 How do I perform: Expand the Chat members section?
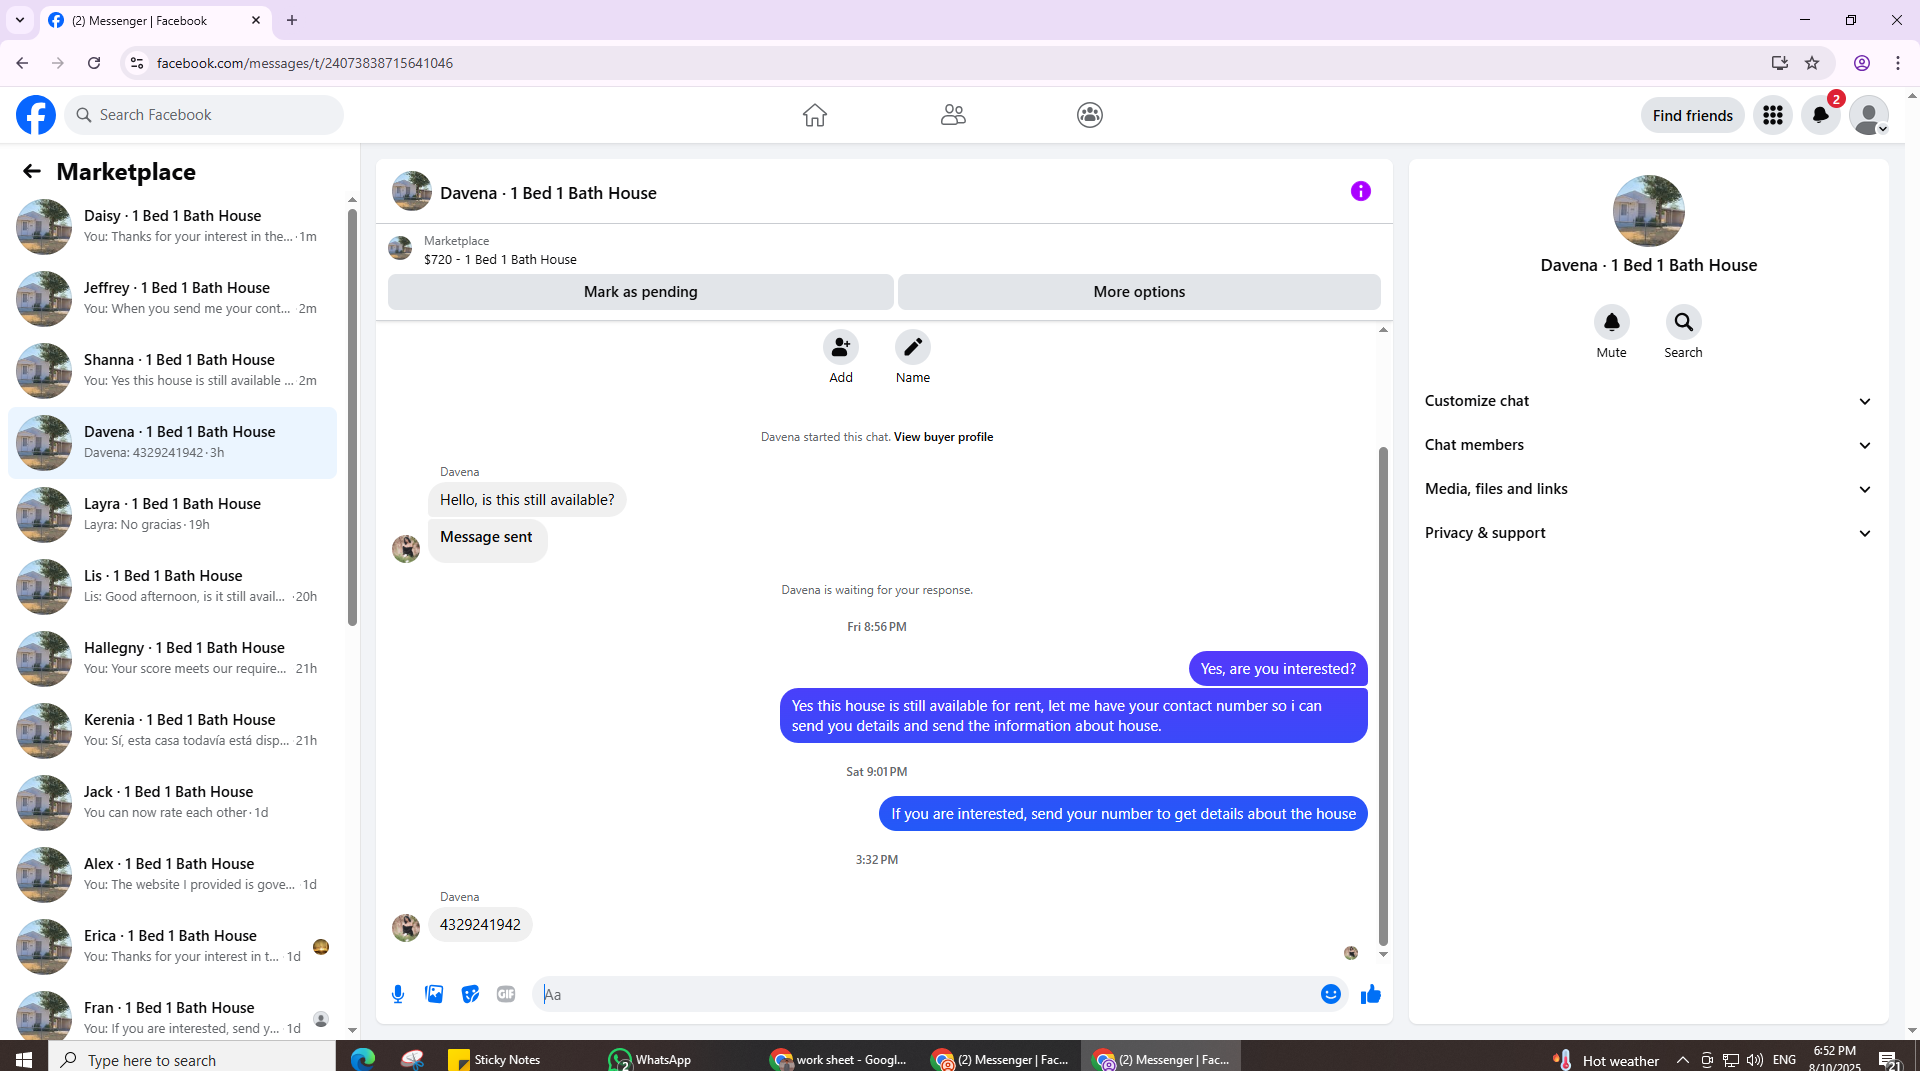1648,445
